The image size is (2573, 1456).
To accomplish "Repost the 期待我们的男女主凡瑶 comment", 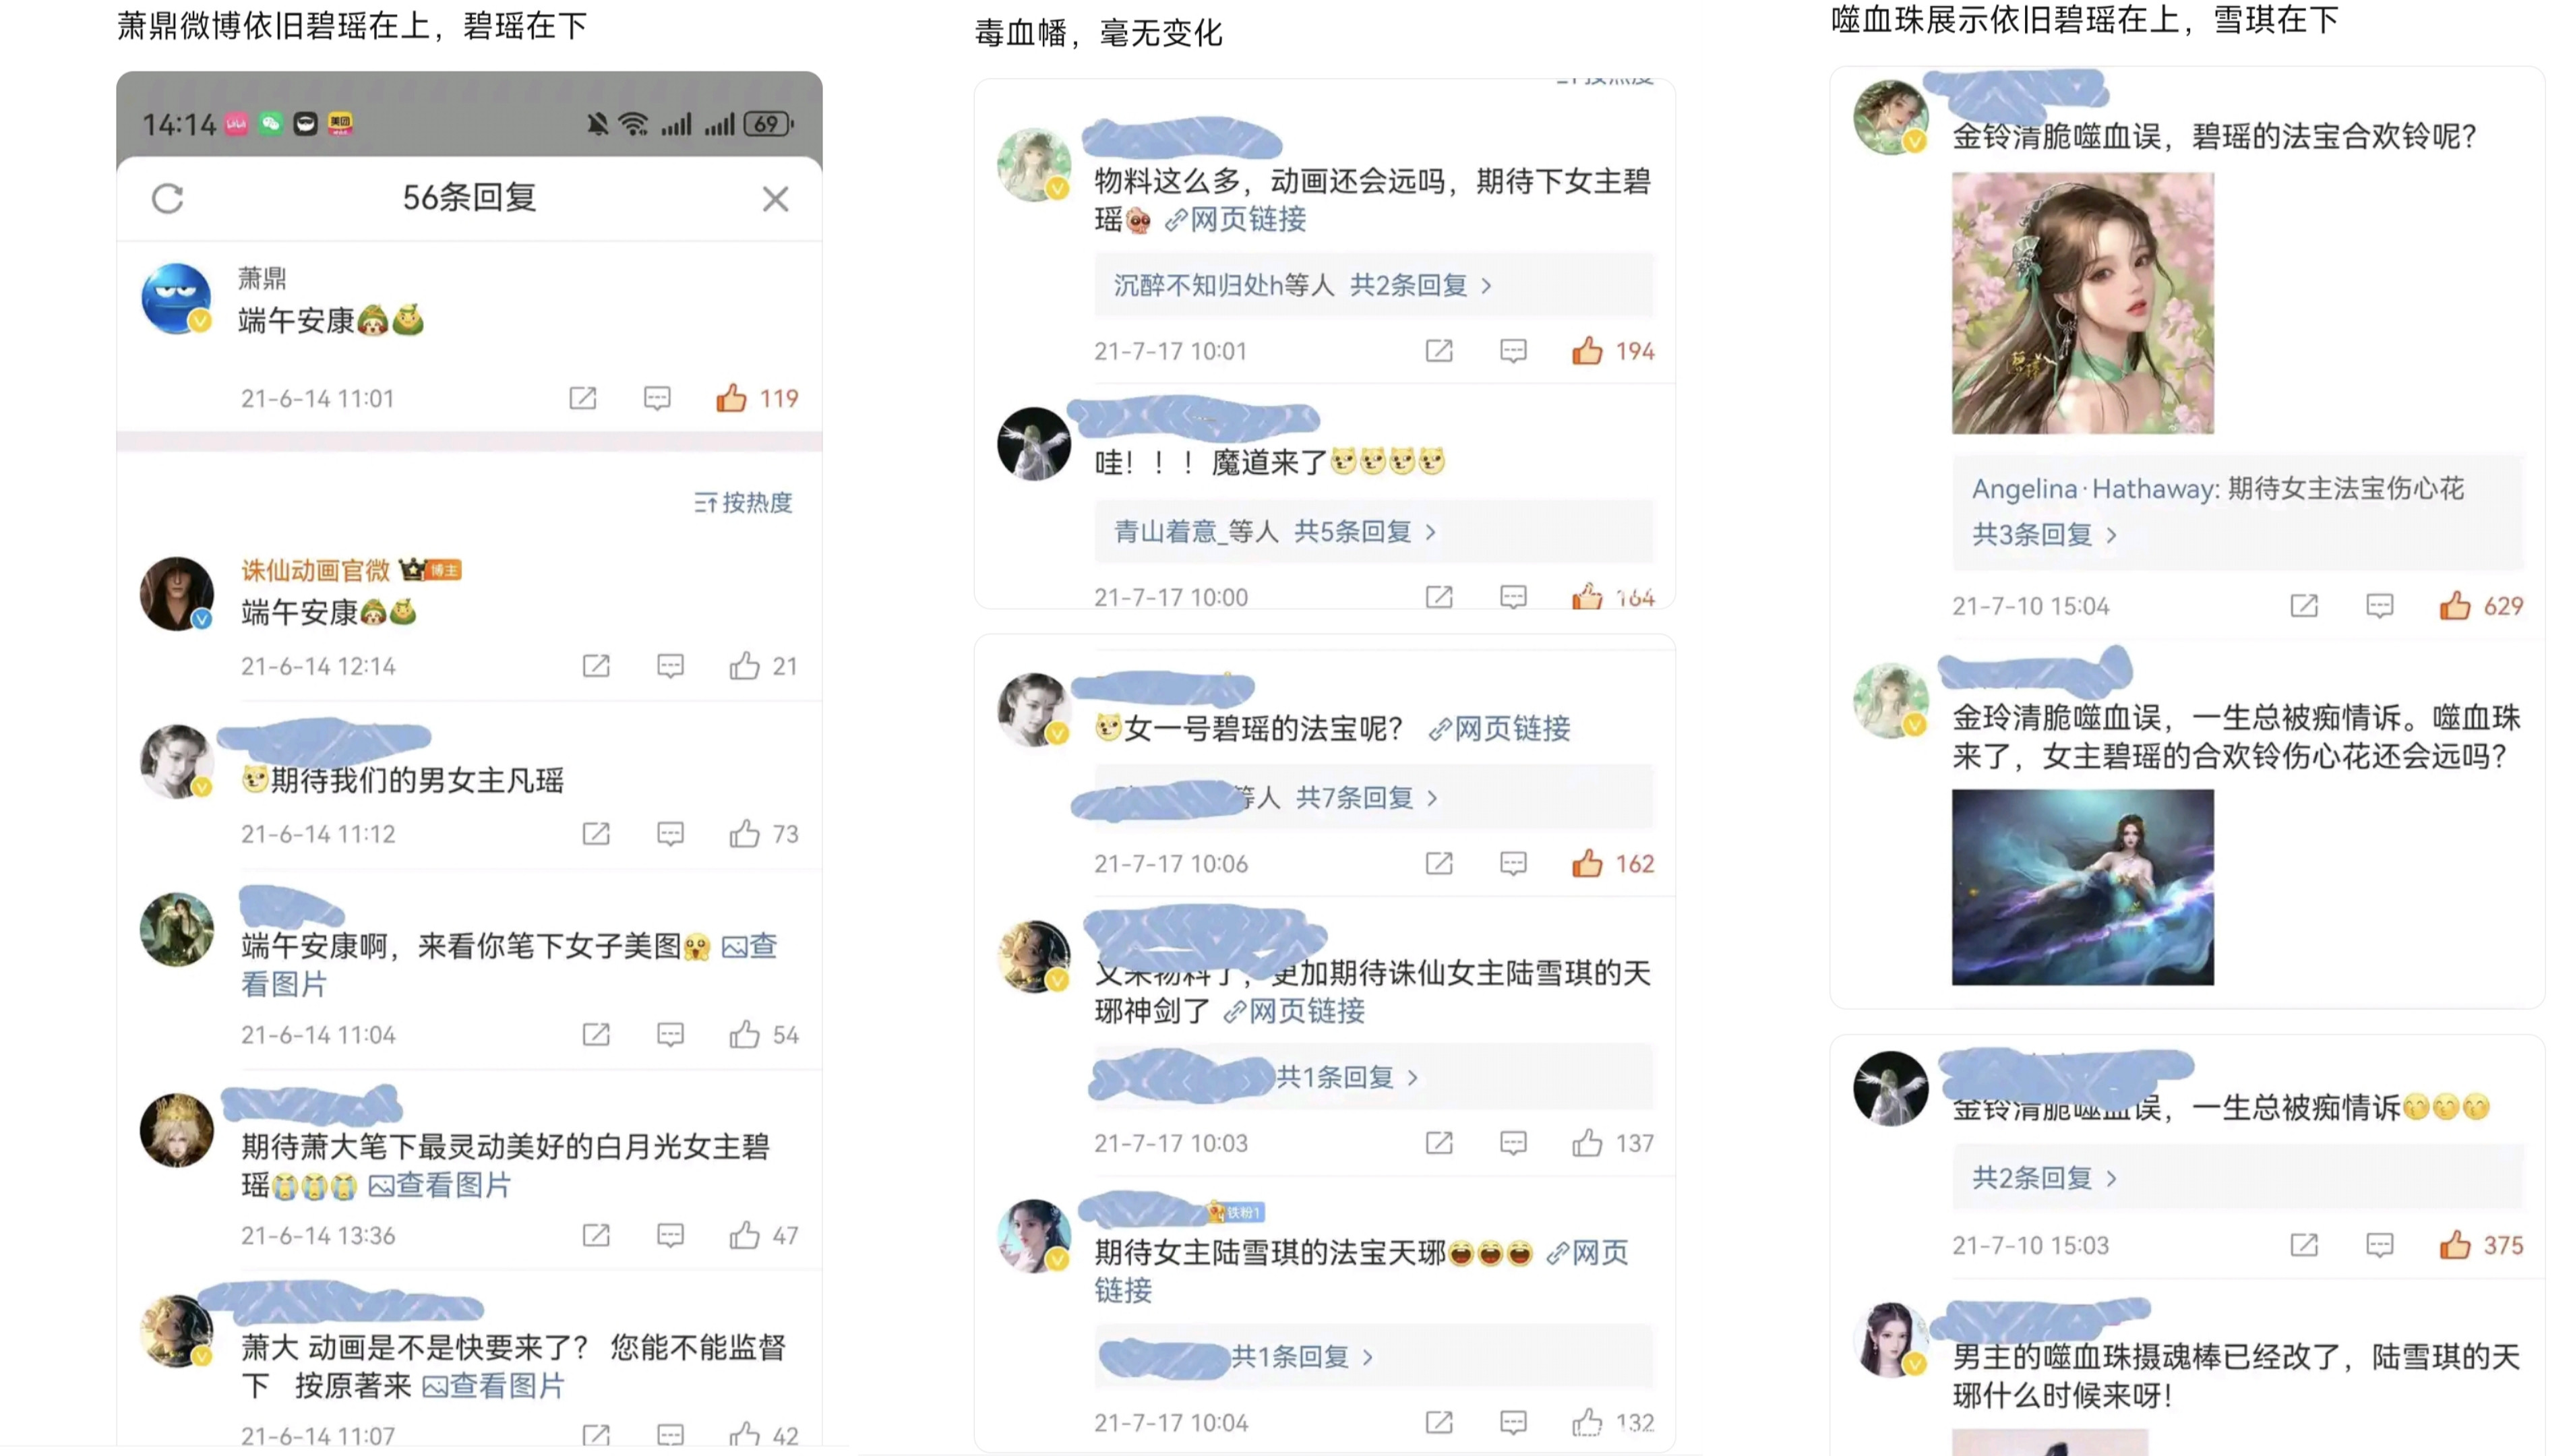I will (x=596, y=834).
